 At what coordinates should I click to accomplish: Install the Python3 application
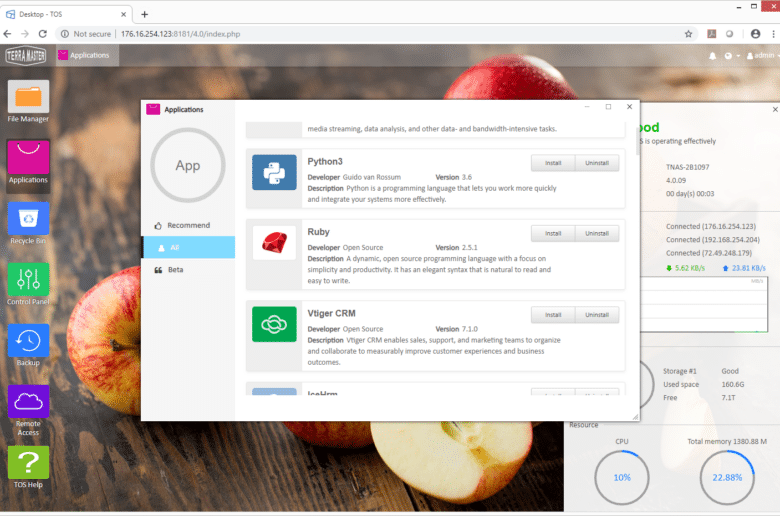click(x=553, y=163)
